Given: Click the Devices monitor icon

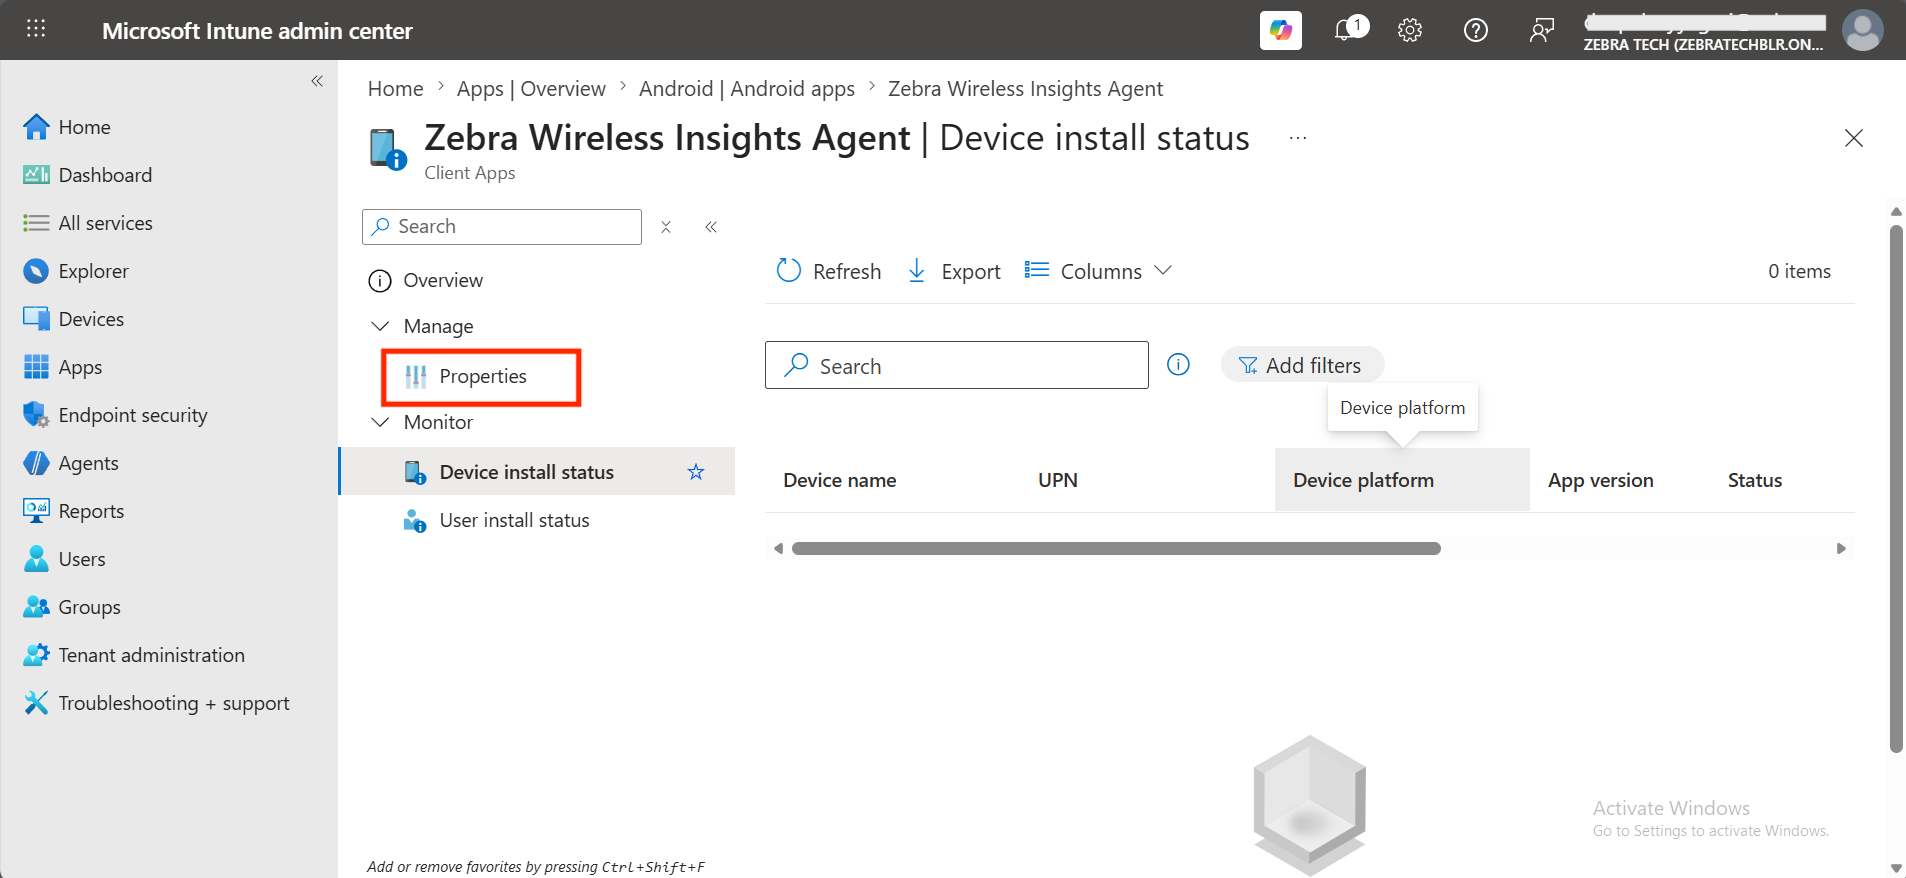Looking at the screenshot, I should coord(36,319).
